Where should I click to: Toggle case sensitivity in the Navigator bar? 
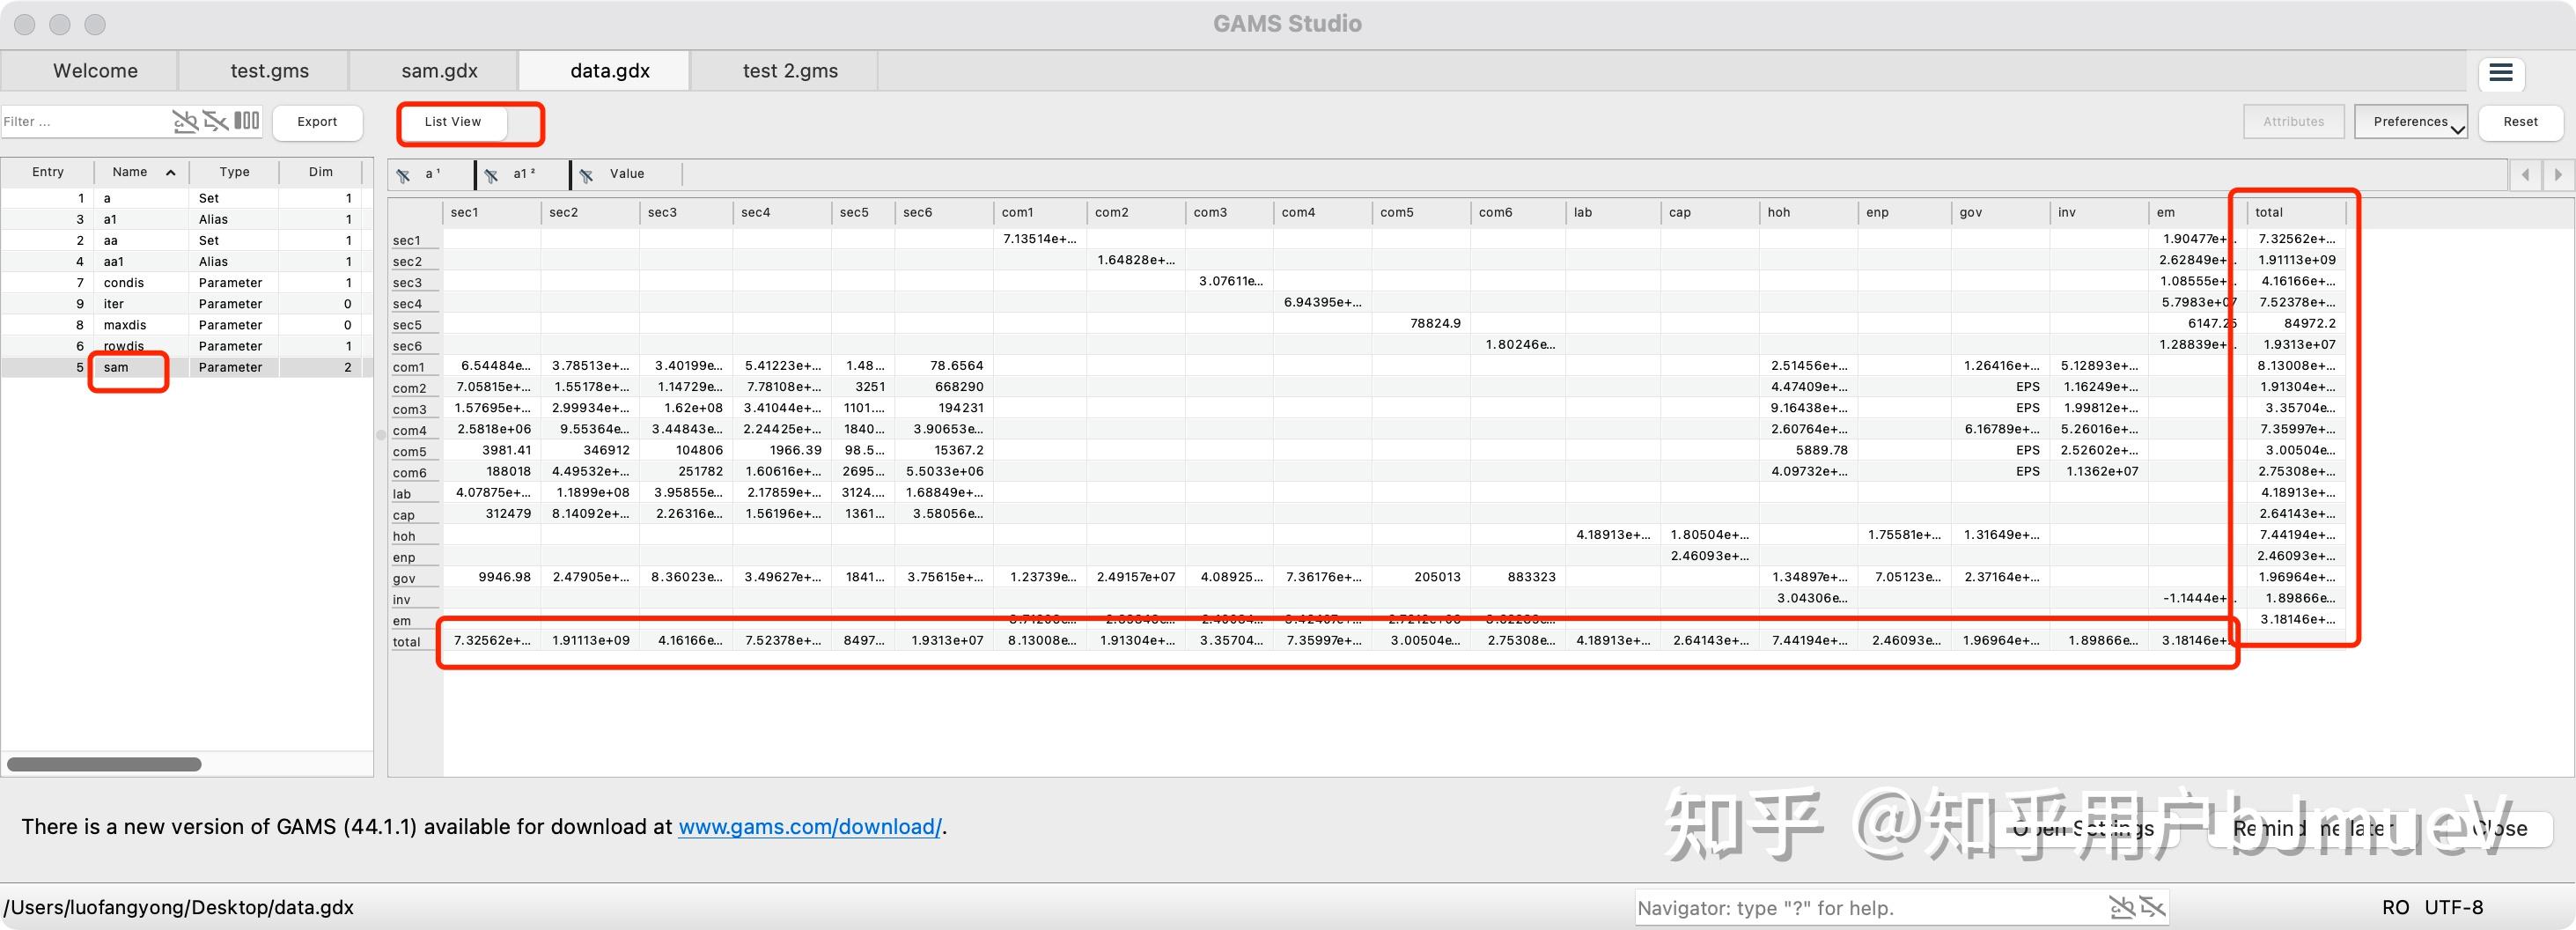(x=2122, y=908)
